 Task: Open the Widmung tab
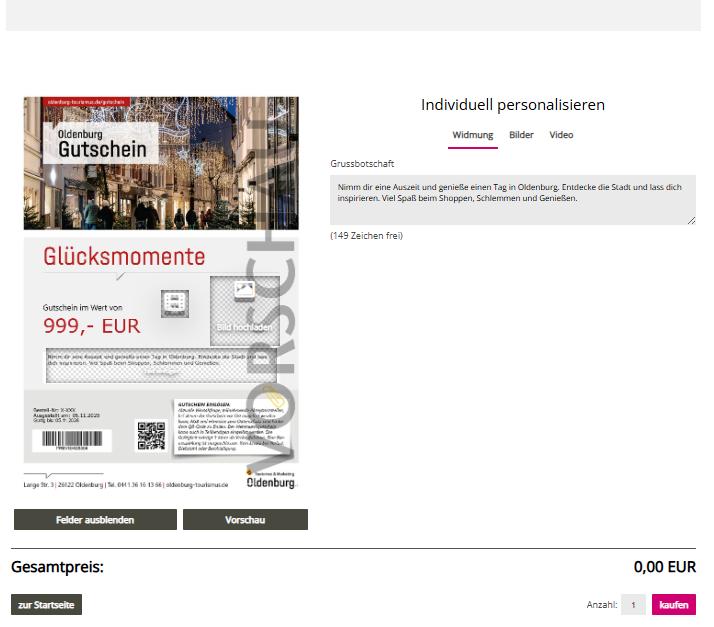[x=472, y=135]
